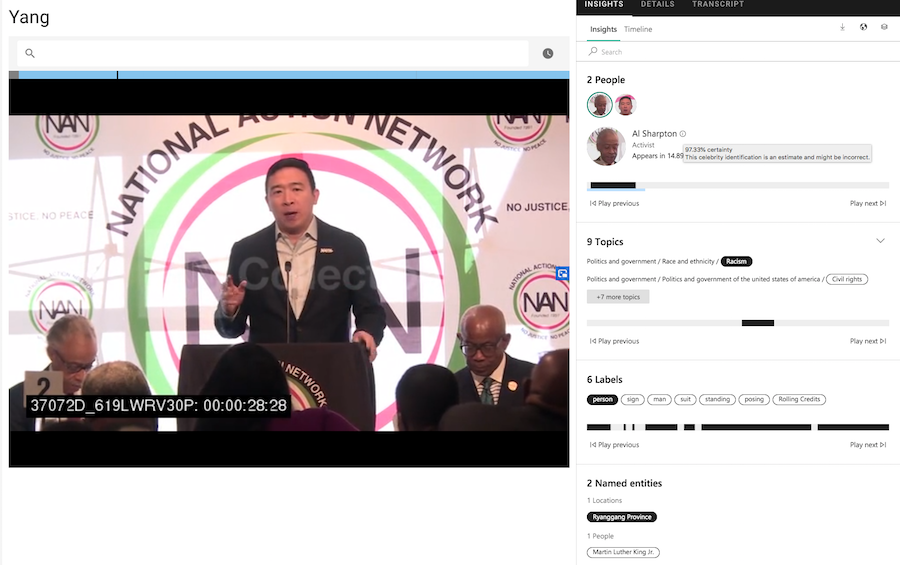Click the video search magnifier icon
900x565 pixels.
(x=30, y=53)
